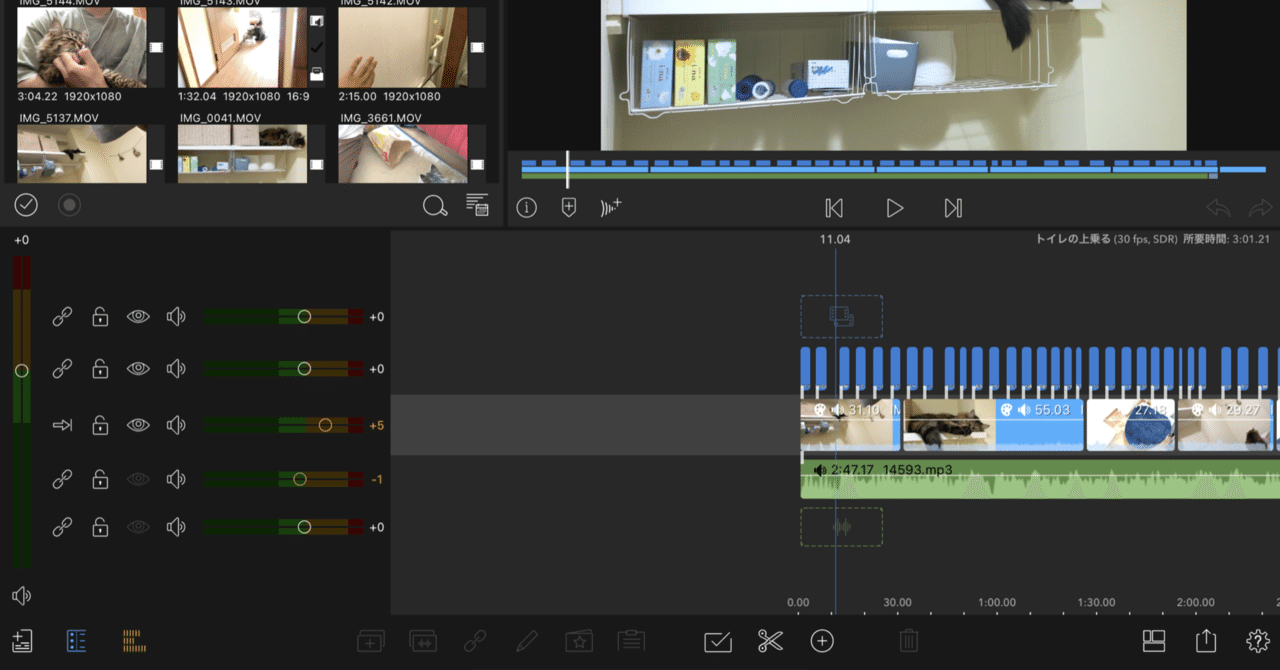
Task: Toggle link on the -1 track
Action: (x=62, y=479)
